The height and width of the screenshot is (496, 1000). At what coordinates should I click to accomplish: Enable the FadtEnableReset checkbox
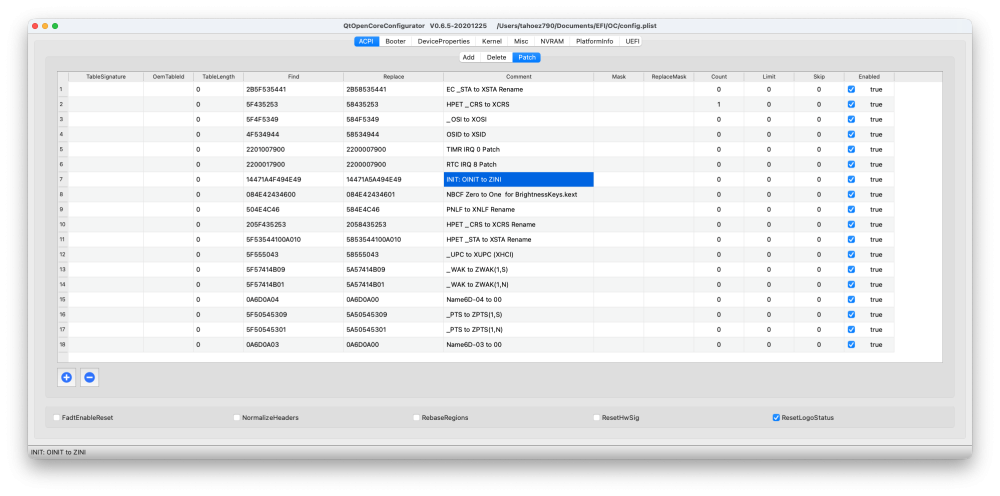pos(57,418)
